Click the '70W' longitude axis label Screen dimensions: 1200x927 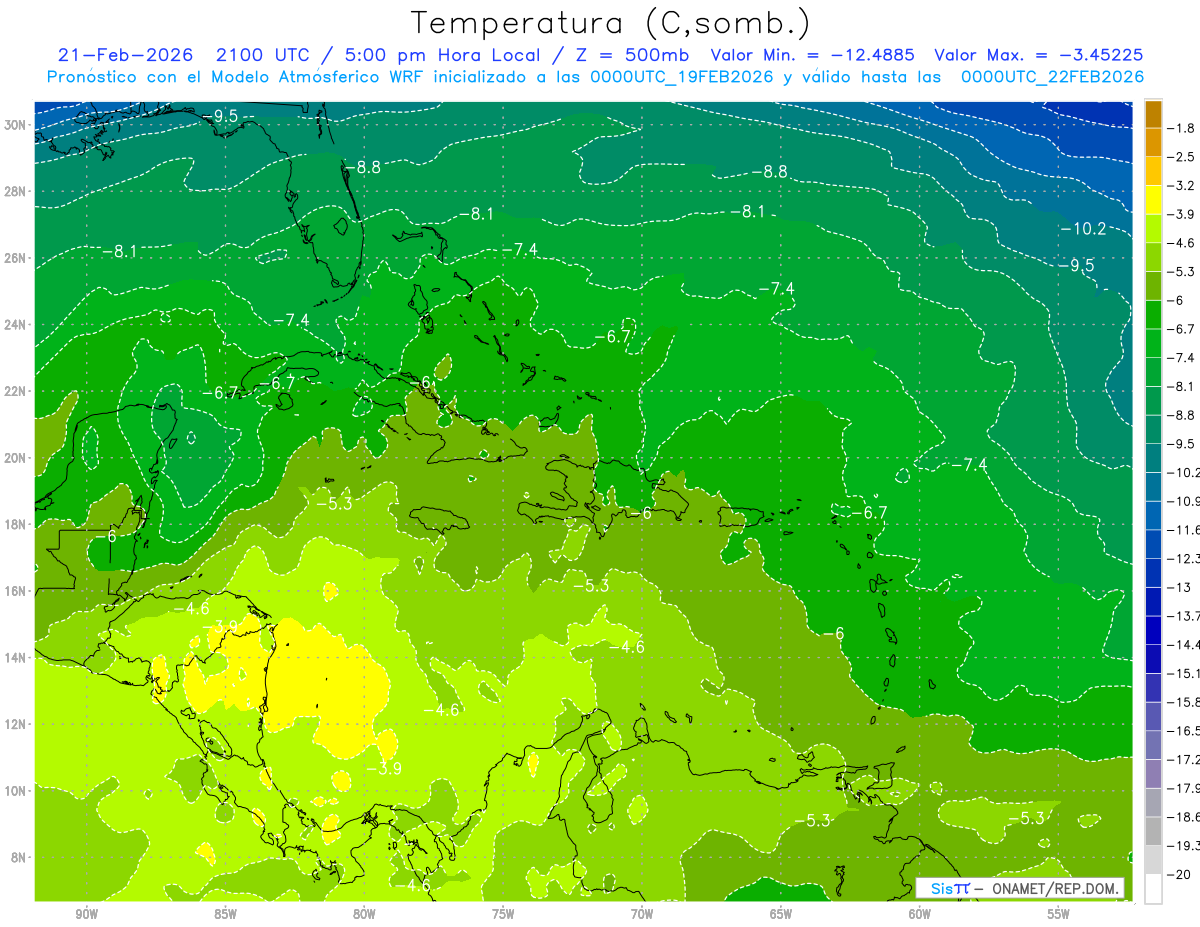[x=642, y=914]
